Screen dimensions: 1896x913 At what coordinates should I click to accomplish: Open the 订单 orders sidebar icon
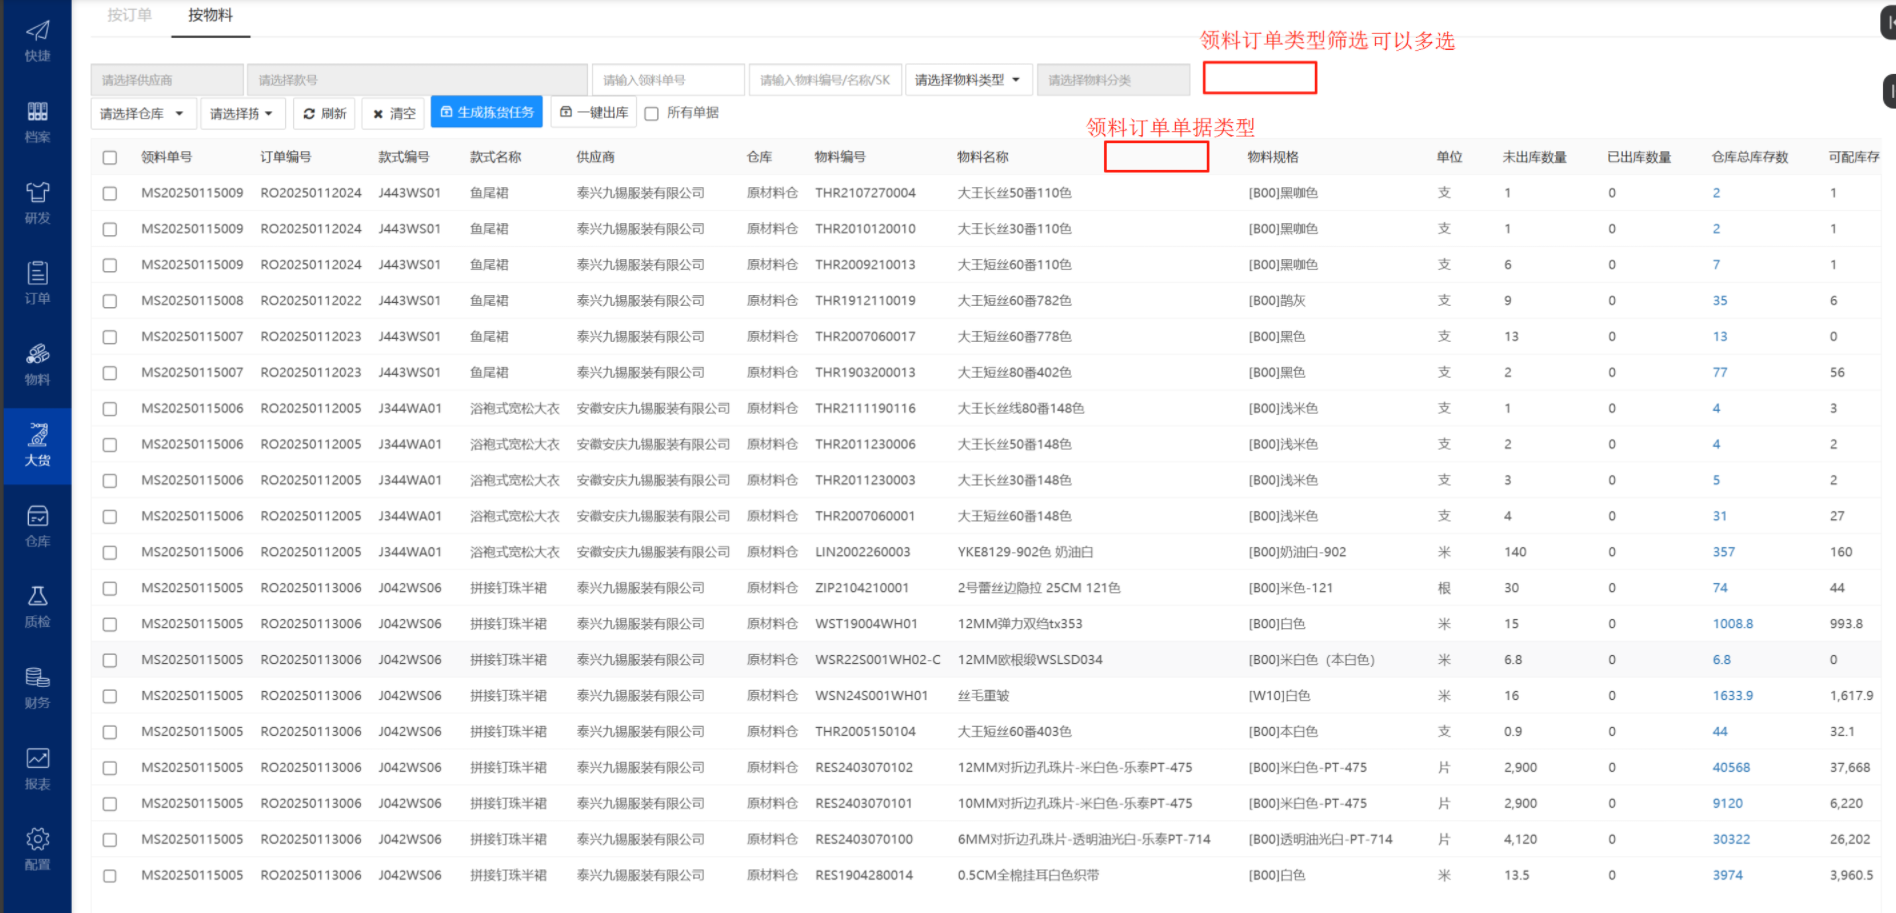point(37,283)
